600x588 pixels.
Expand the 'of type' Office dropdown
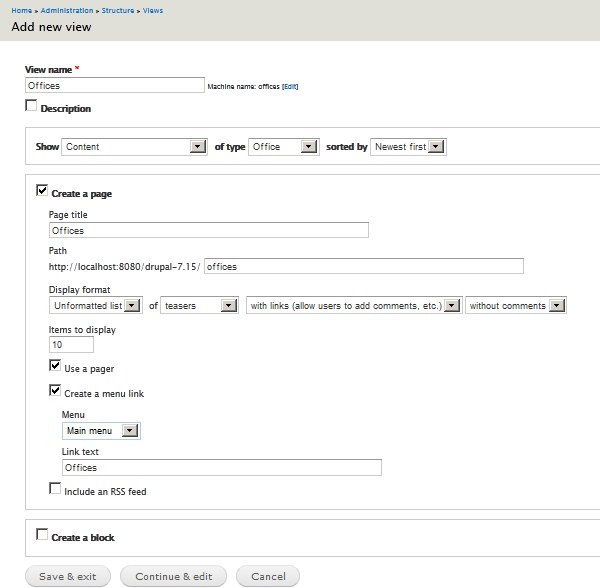[284, 147]
